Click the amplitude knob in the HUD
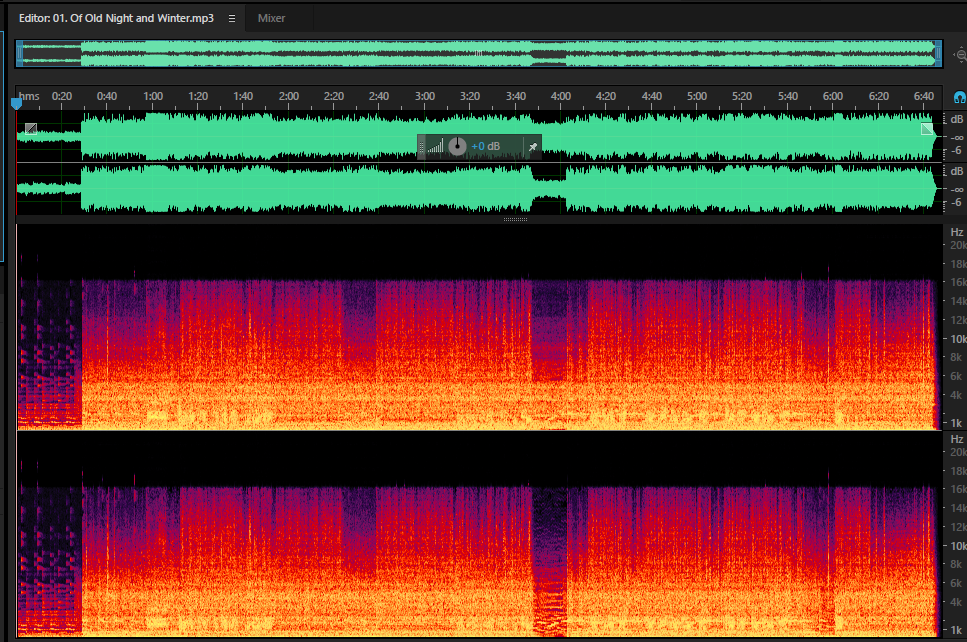Screen dimensions: 967x642 tap(457, 146)
